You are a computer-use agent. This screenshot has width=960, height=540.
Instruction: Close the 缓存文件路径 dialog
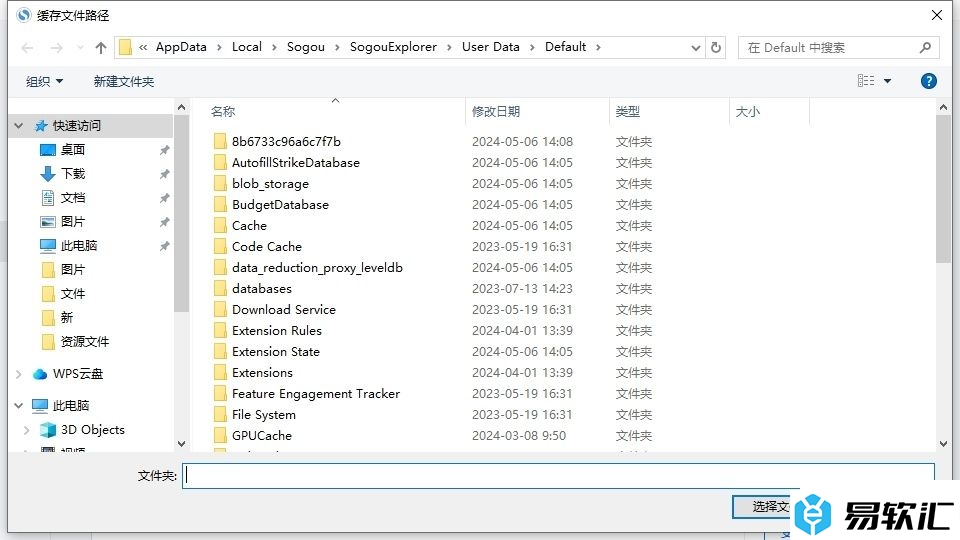pyautogui.click(x=937, y=15)
